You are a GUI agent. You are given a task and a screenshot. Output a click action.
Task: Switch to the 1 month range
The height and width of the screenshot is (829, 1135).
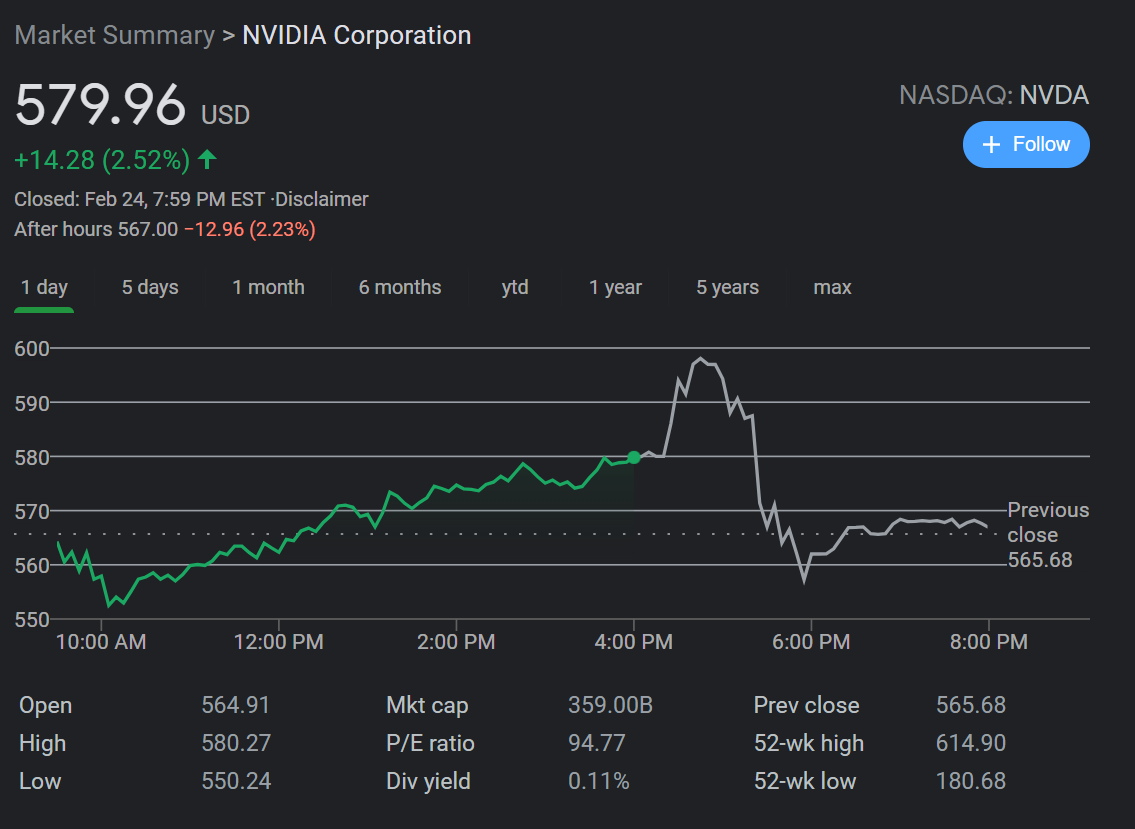point(268,288)
